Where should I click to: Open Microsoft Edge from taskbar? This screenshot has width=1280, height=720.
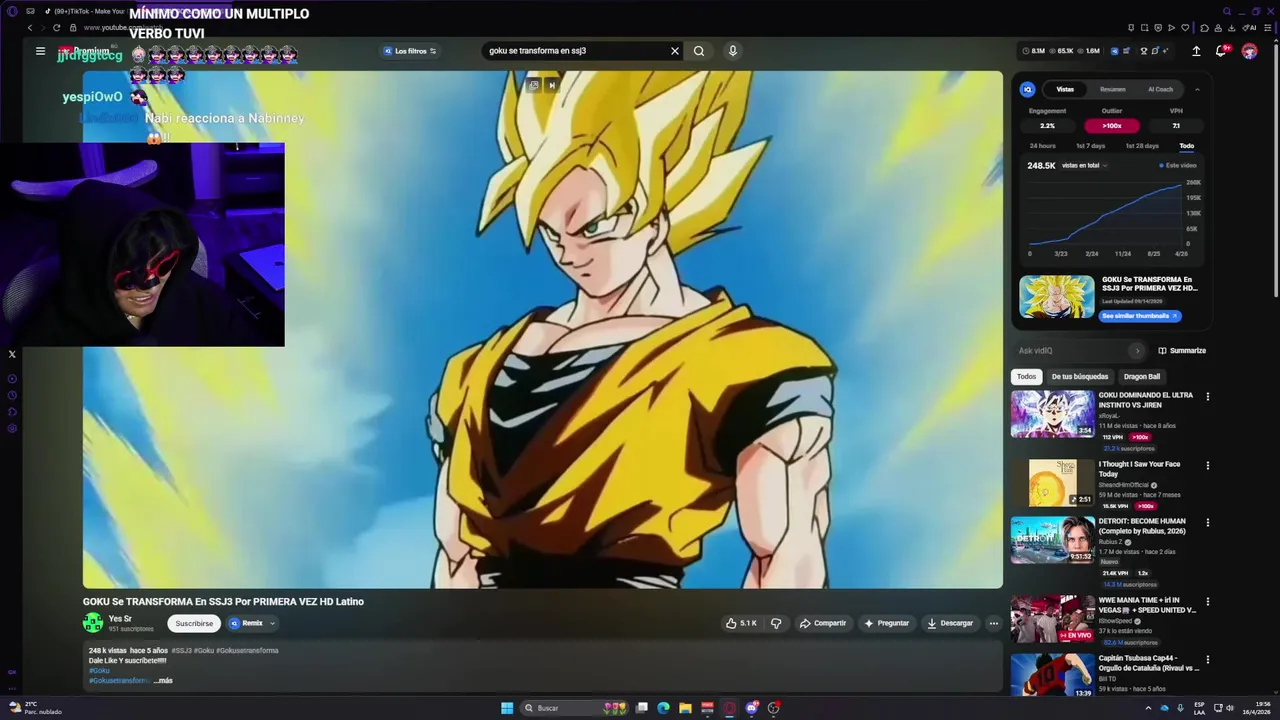(x=663, y=708)
